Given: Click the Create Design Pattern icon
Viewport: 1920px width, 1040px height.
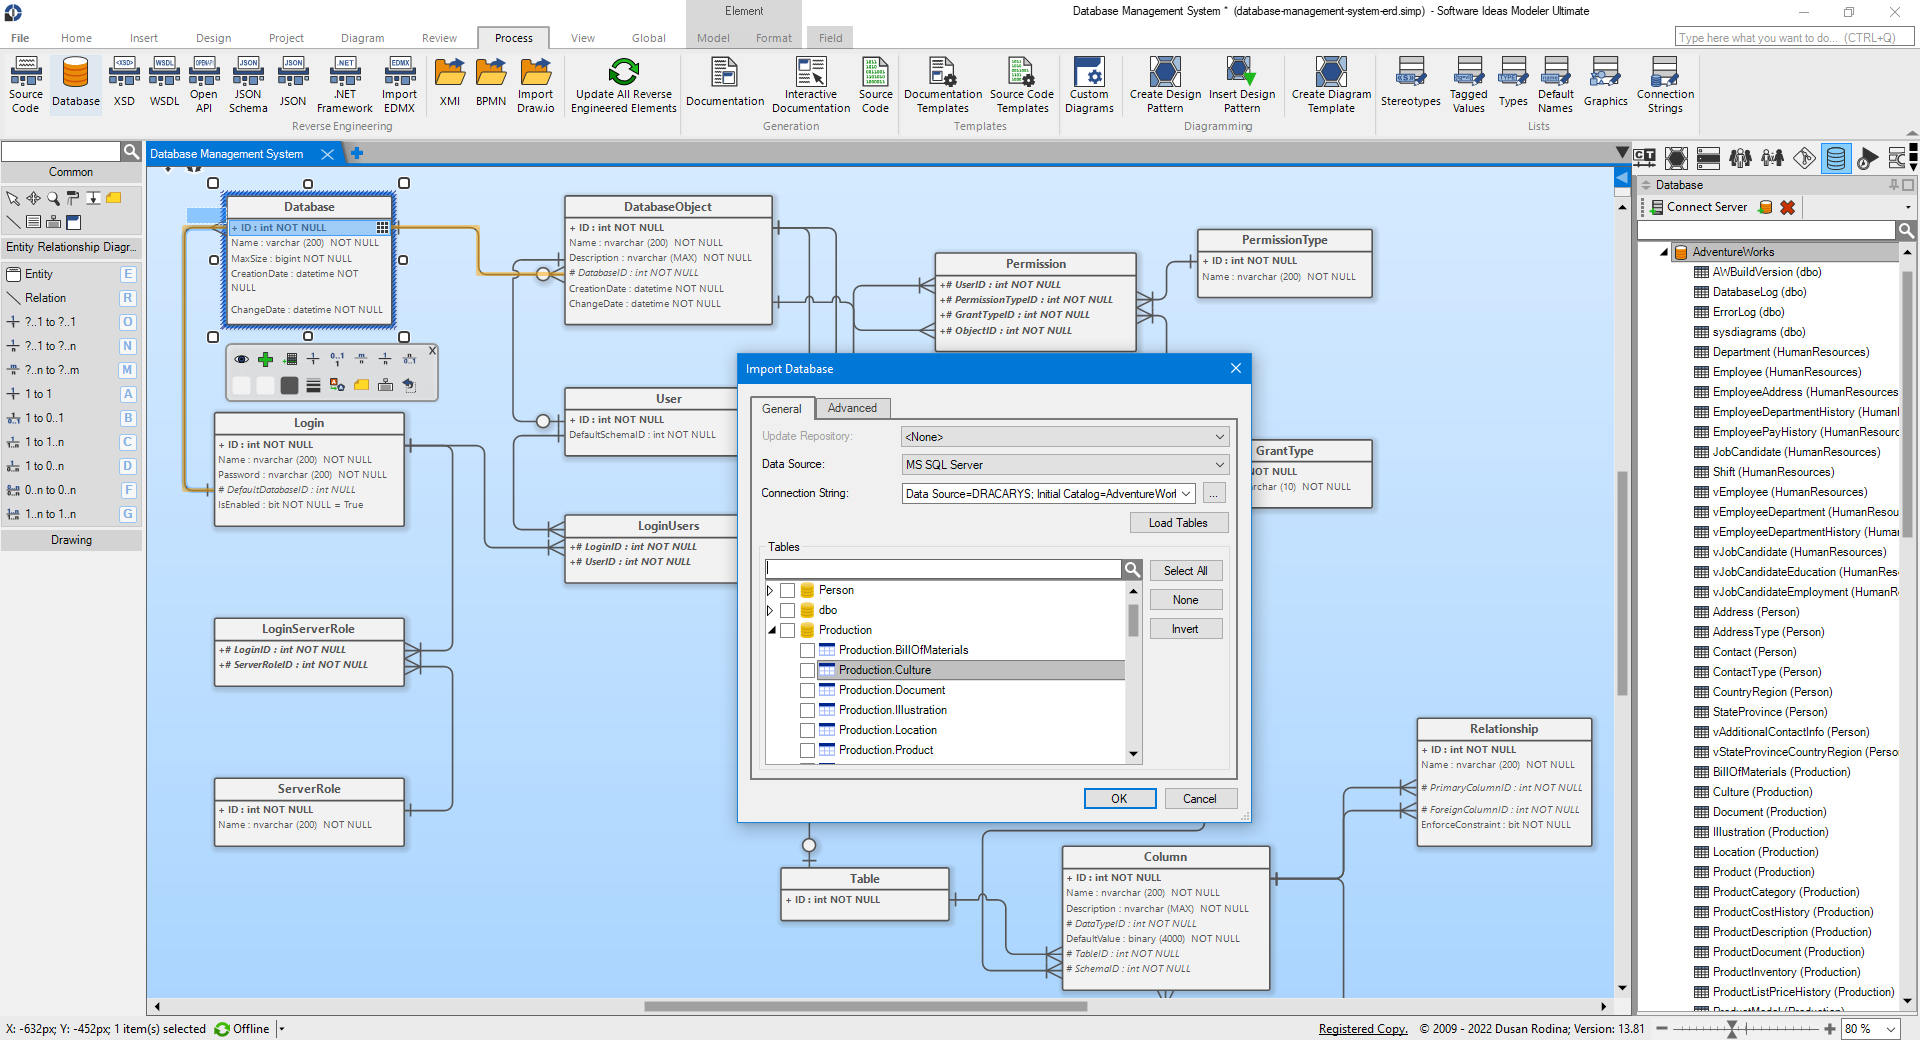Looking at the screenshot, I should click(x=1163, y=84).
